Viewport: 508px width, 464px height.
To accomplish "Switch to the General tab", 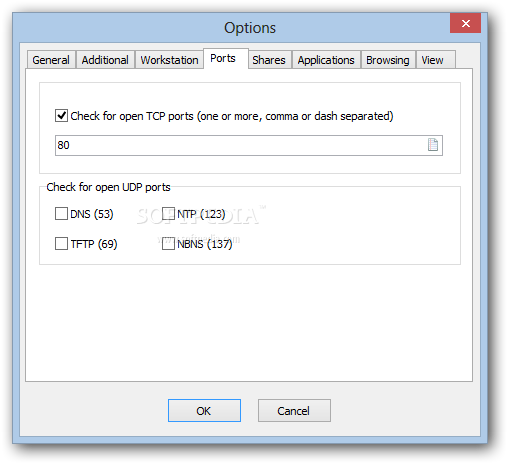I will coord(51,60).
